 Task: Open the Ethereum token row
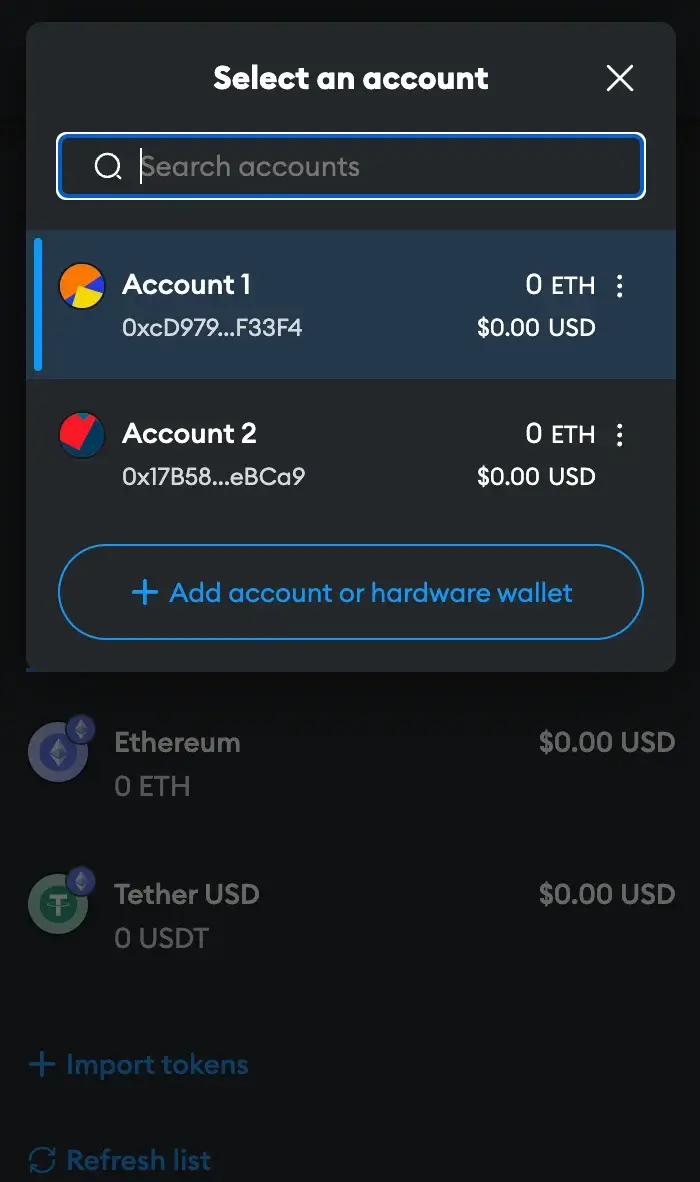[350, 764]
